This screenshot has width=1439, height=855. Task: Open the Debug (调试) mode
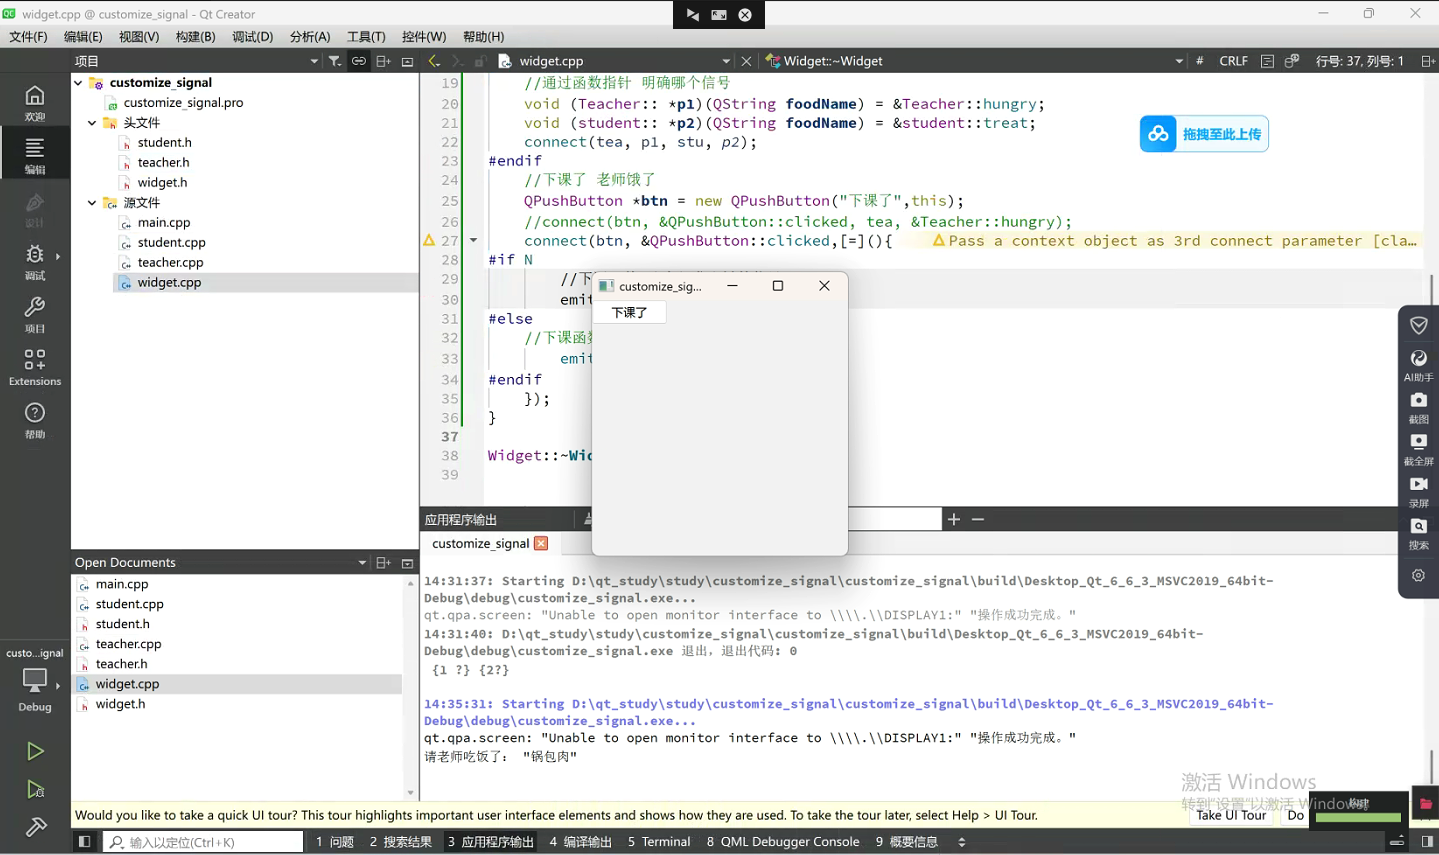coord(35,261)
